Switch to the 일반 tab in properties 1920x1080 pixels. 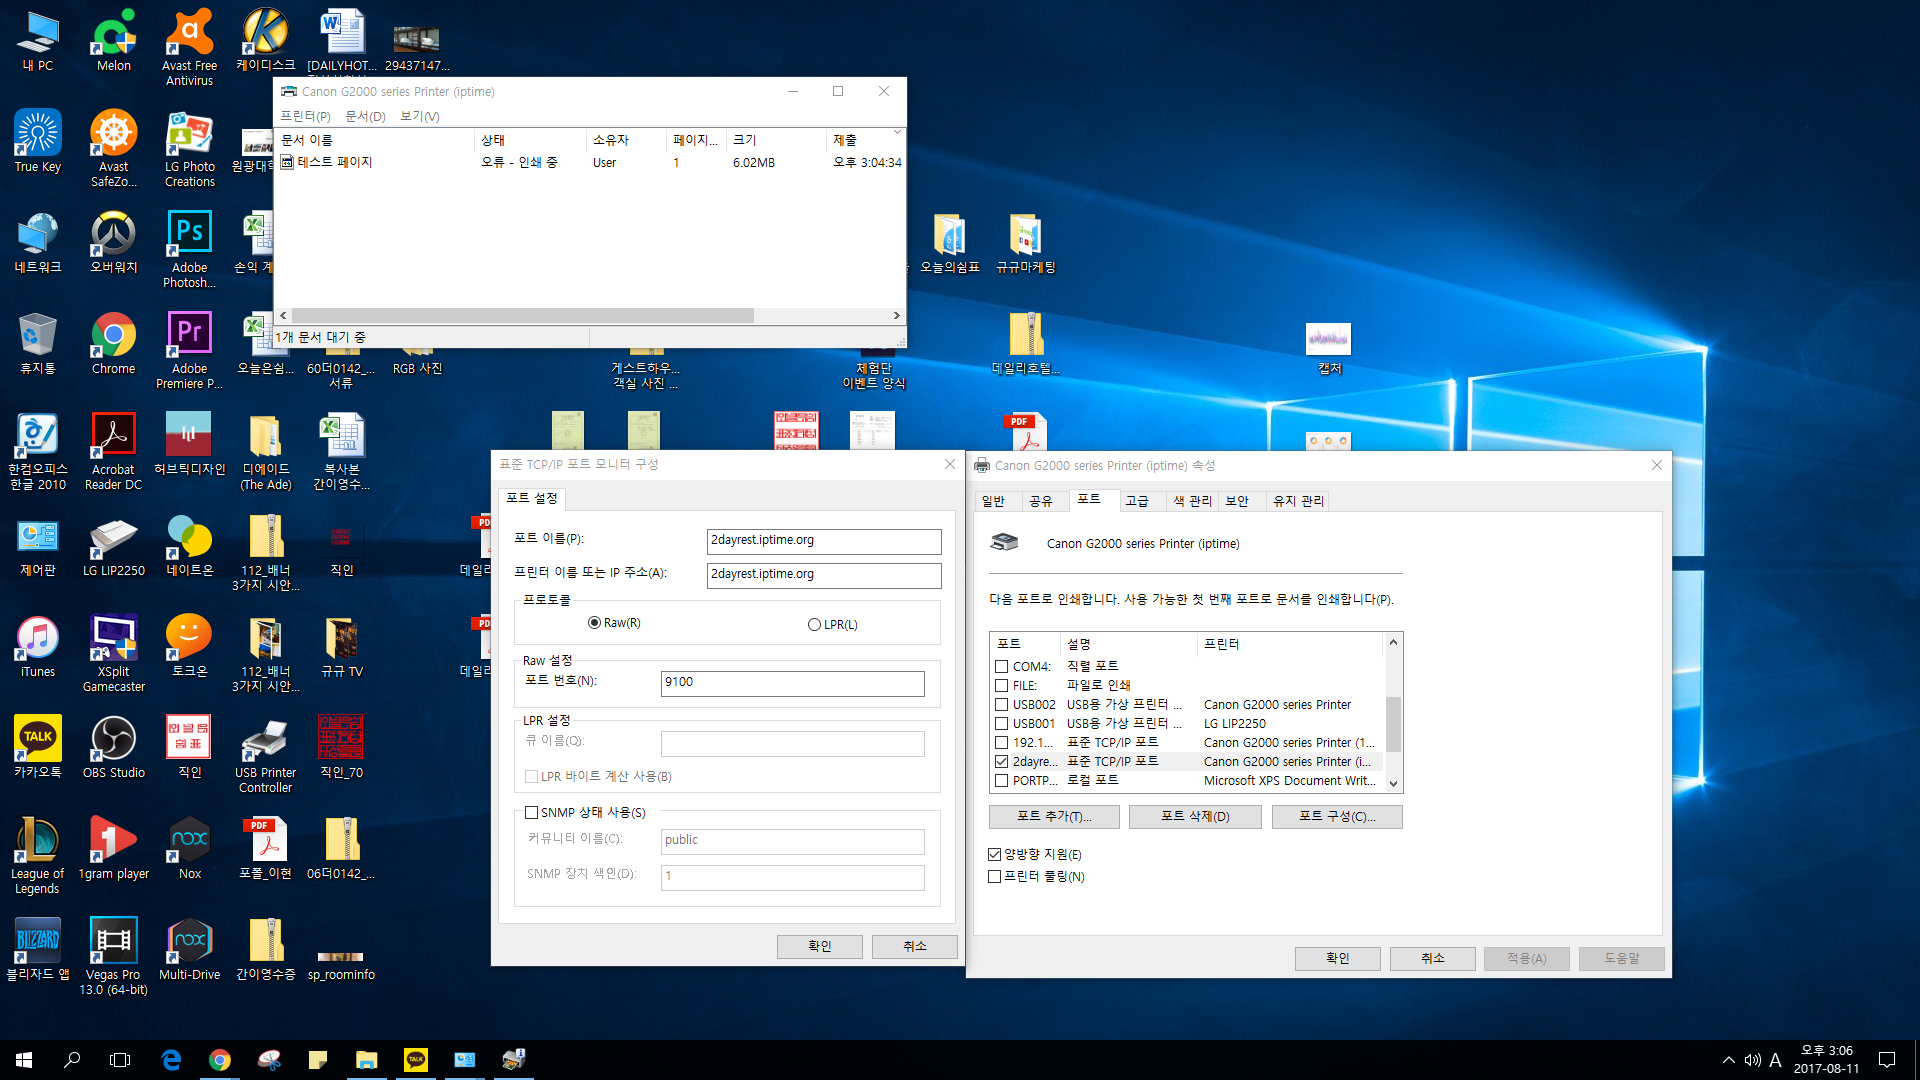pyautogui.click(x=993, y=501)
